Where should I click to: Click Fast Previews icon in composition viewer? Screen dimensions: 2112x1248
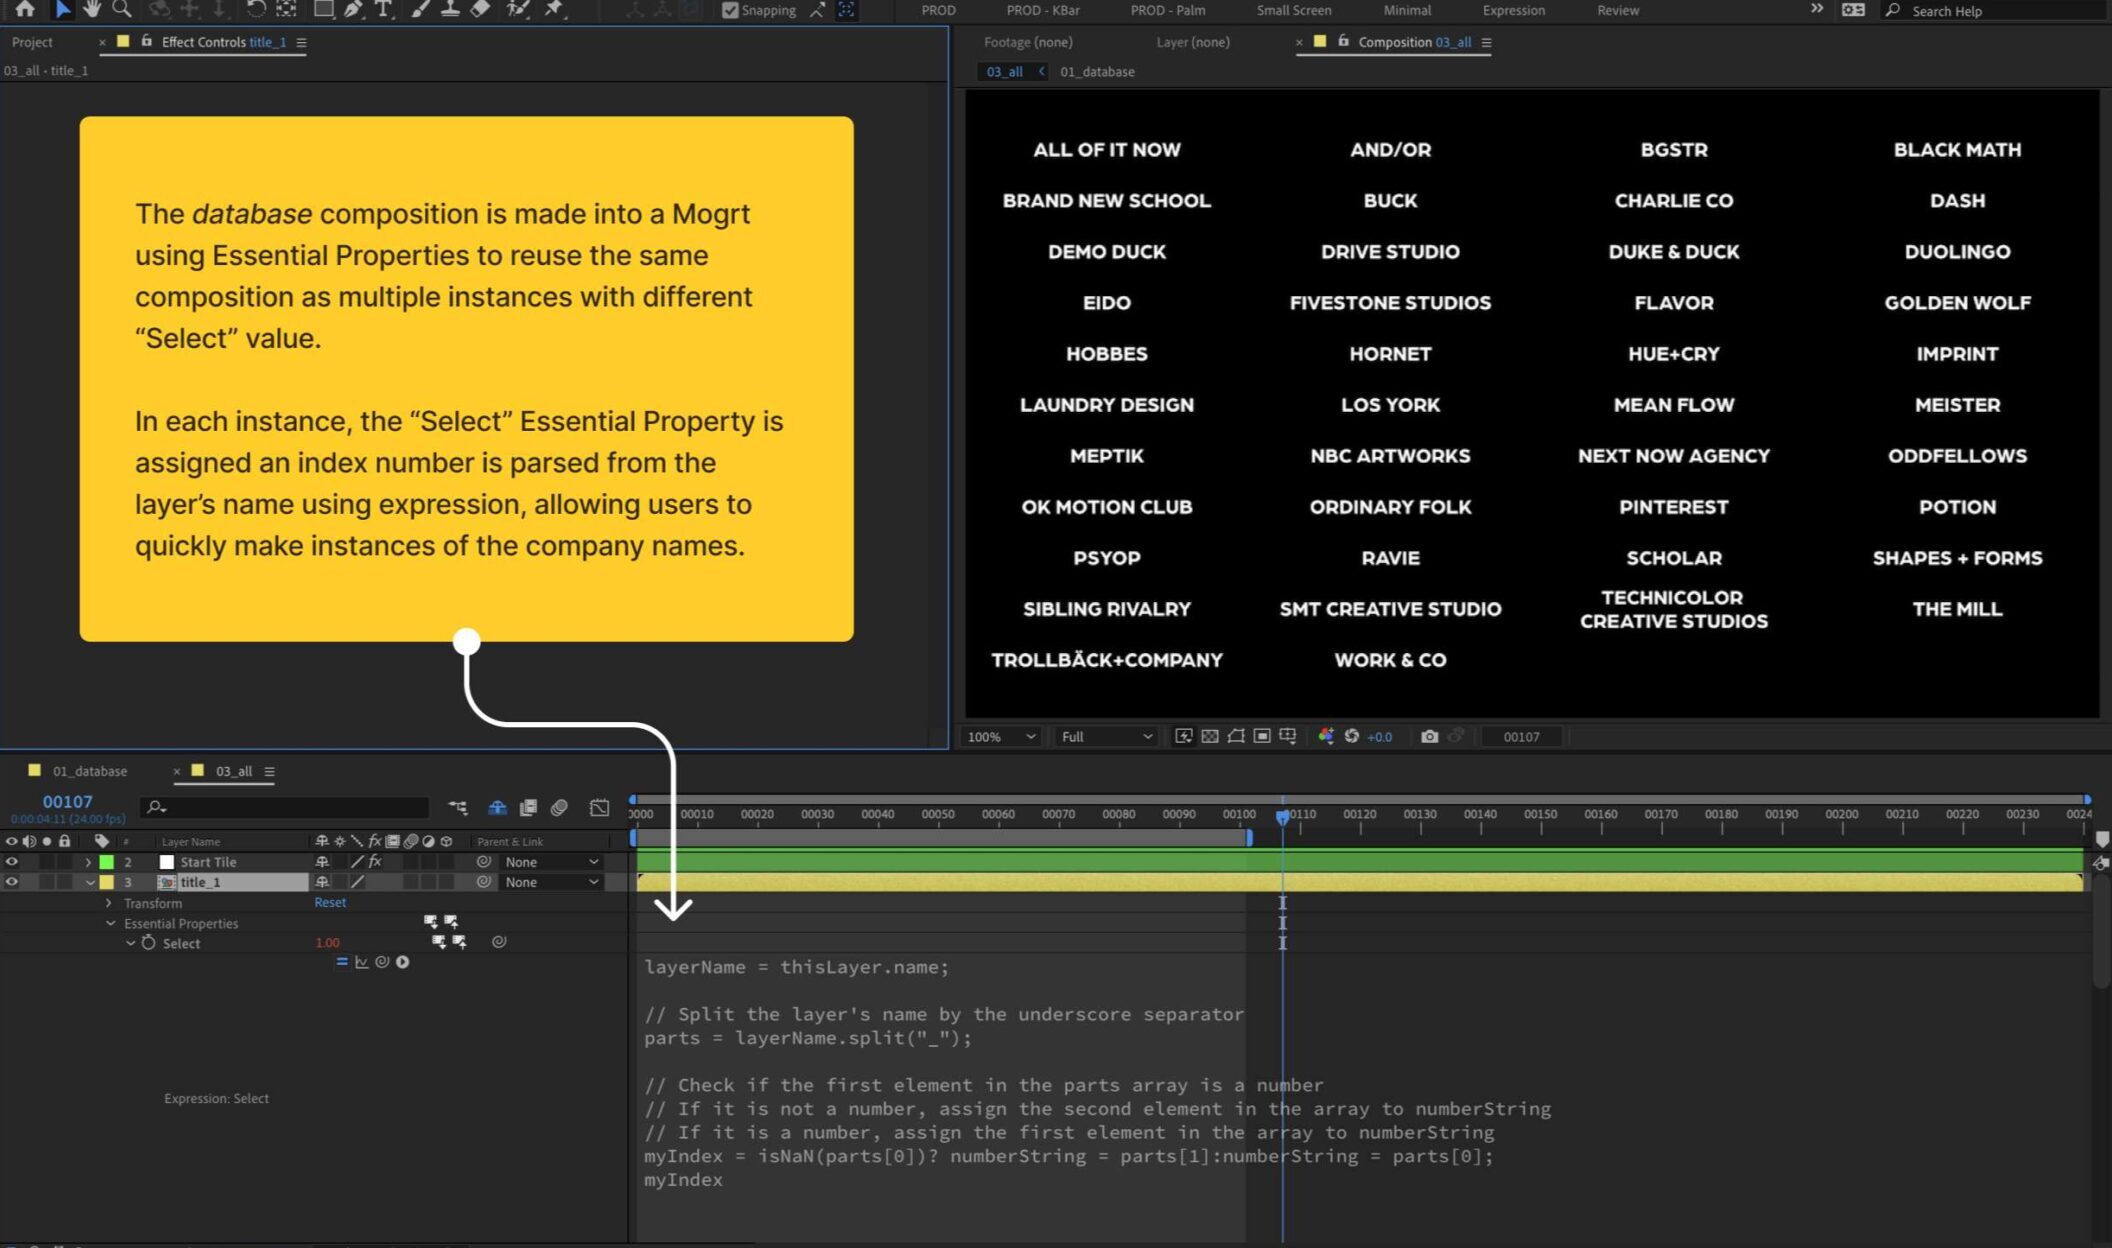click(1184, 736)
